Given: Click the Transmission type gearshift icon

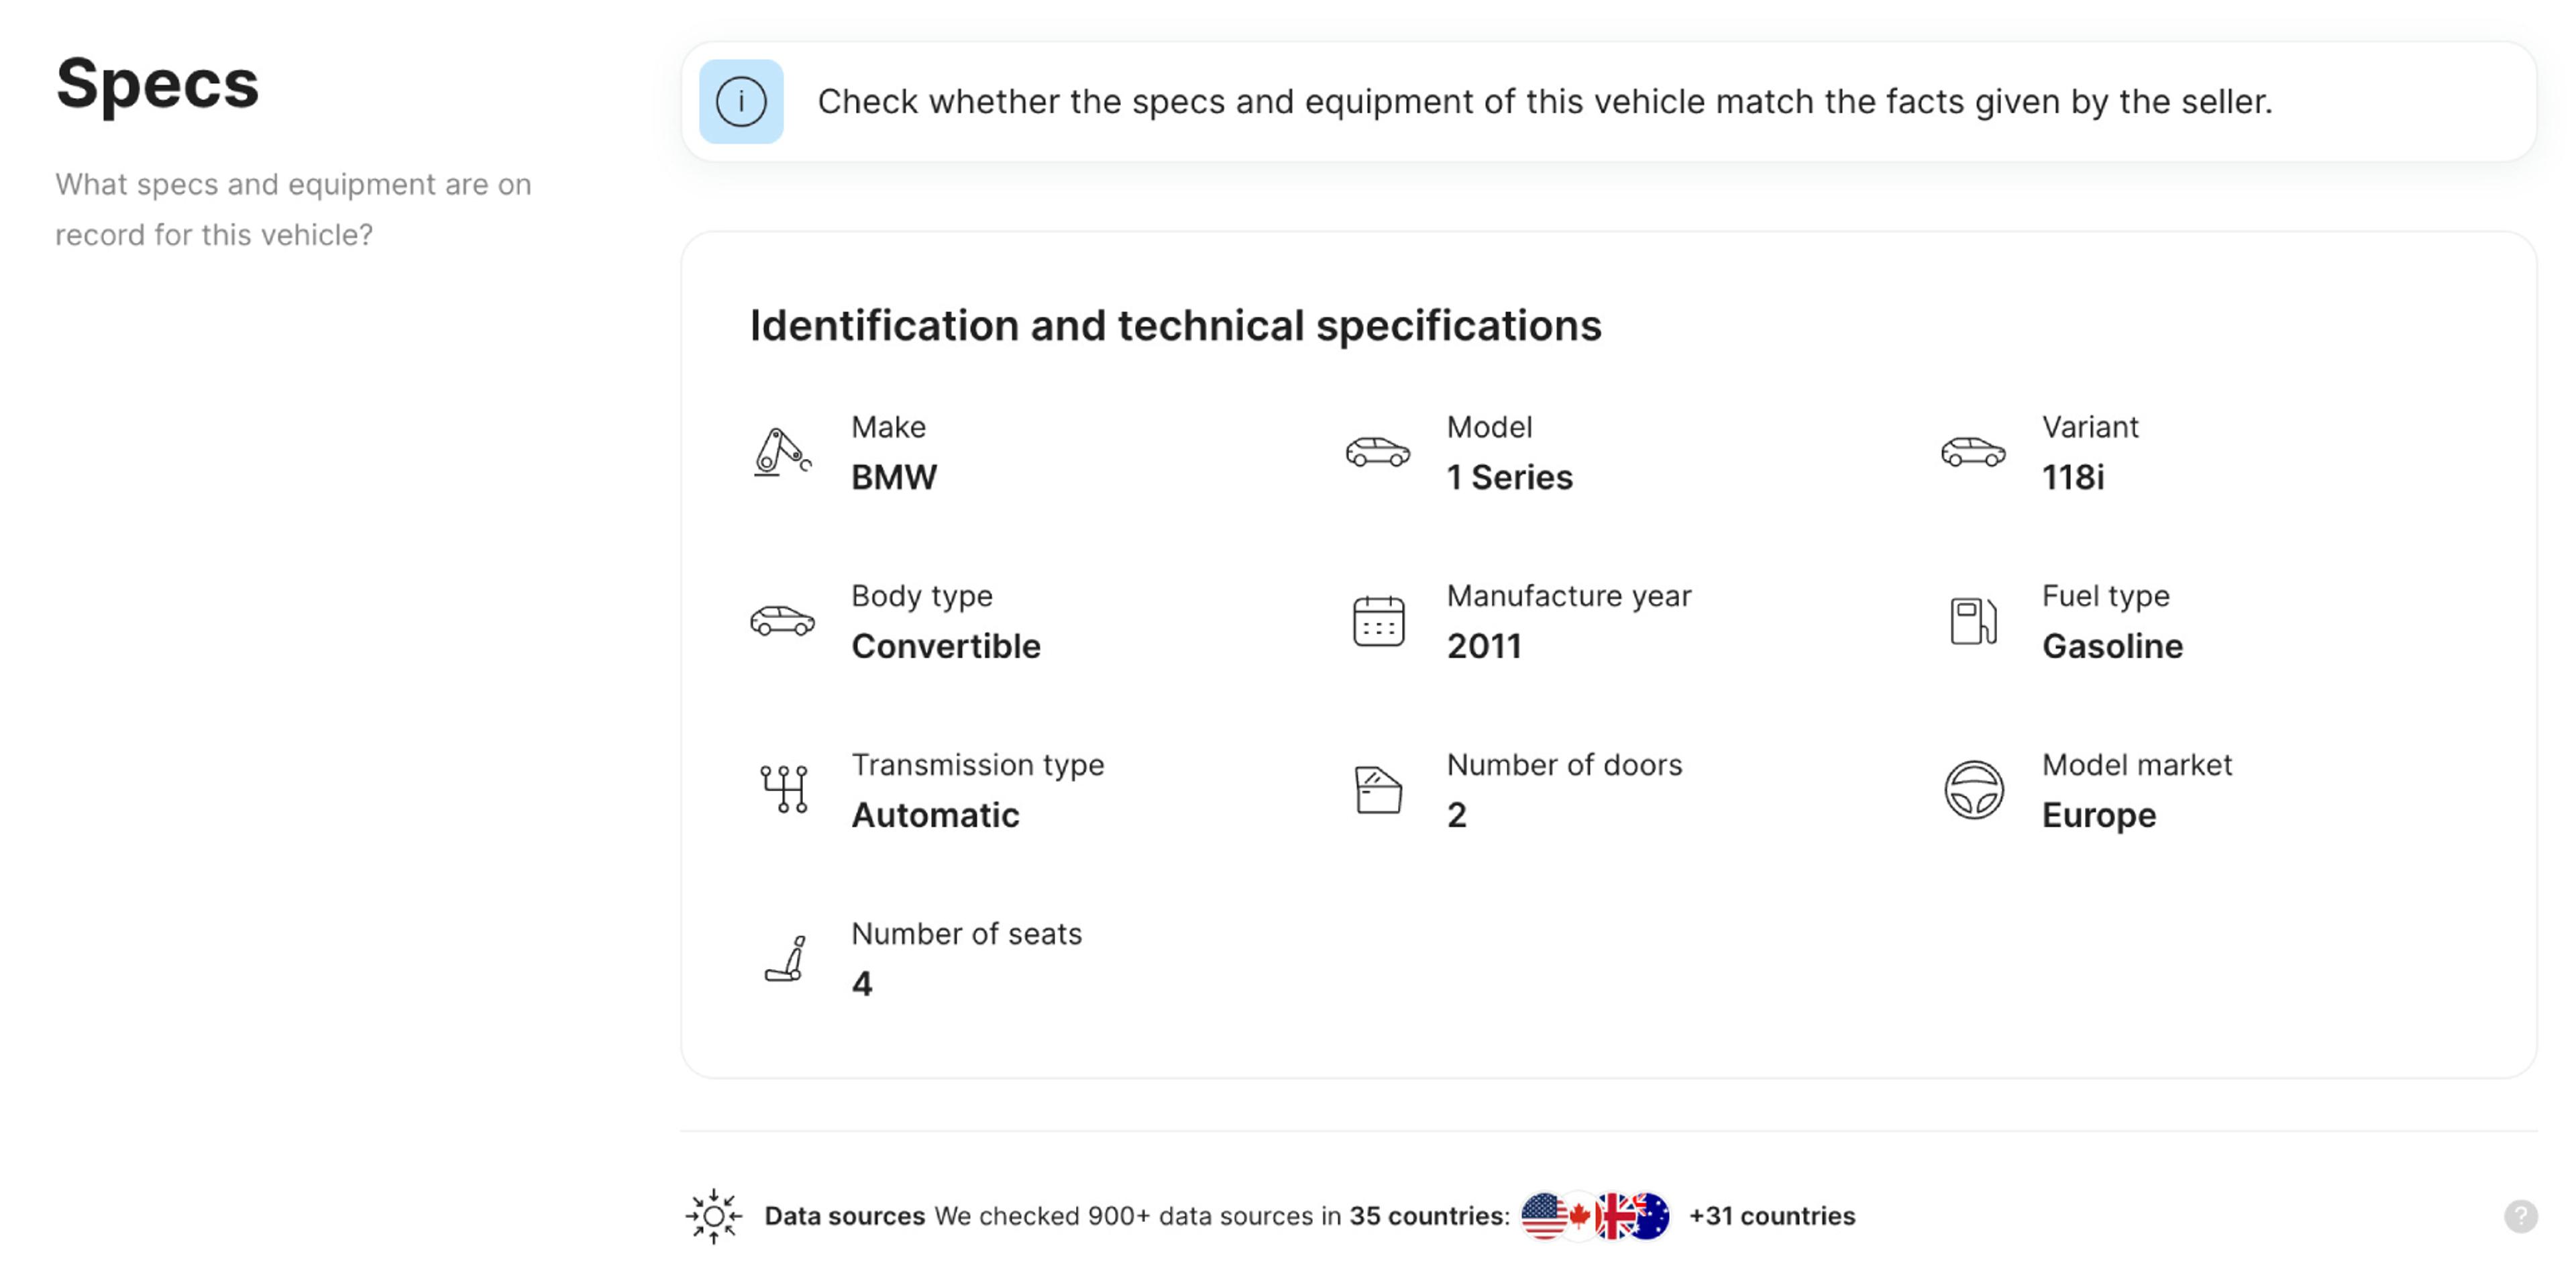Looking at the screenshot, I should (x=783, y=790).
